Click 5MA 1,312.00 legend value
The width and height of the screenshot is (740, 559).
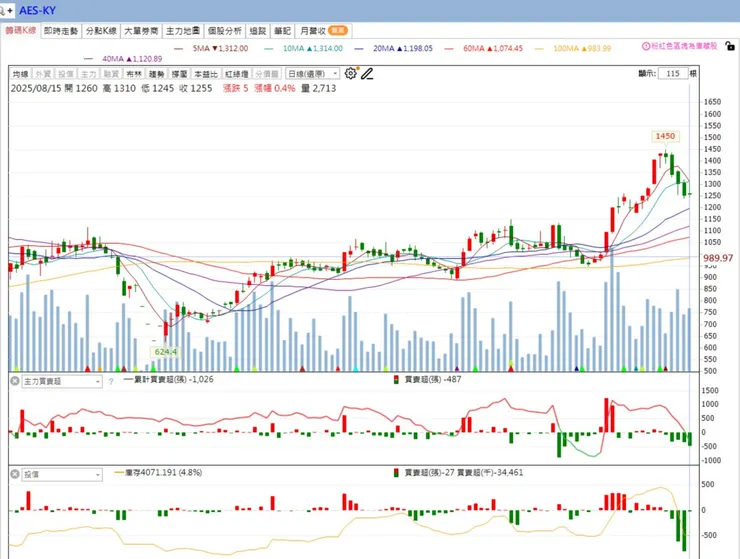point(220,48)
